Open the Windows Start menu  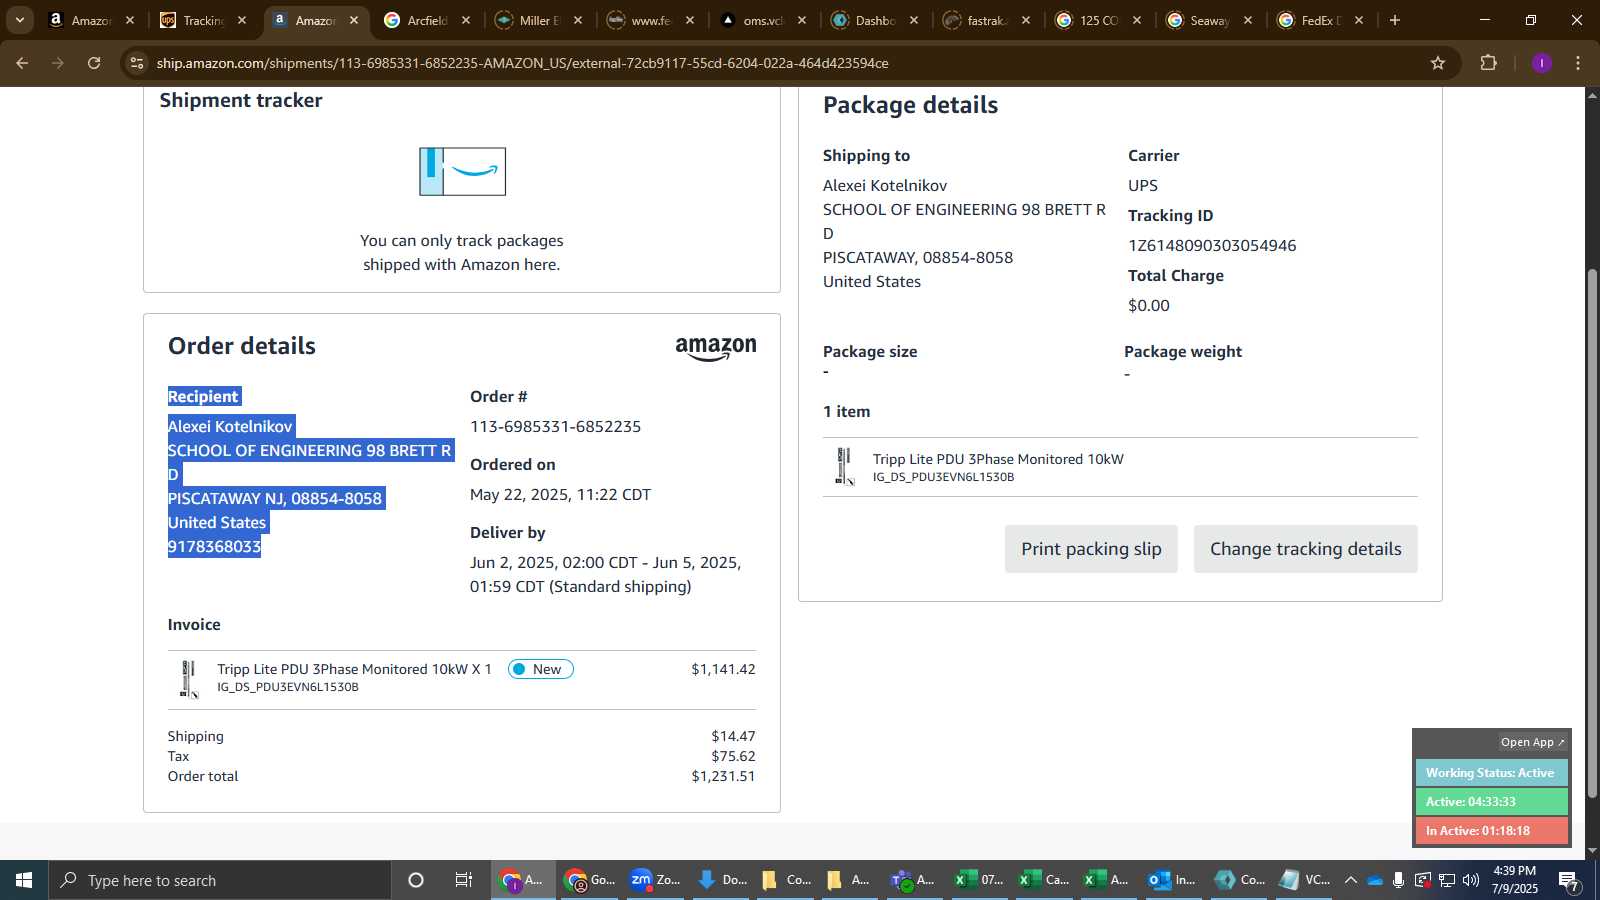[x=24, y=880]
